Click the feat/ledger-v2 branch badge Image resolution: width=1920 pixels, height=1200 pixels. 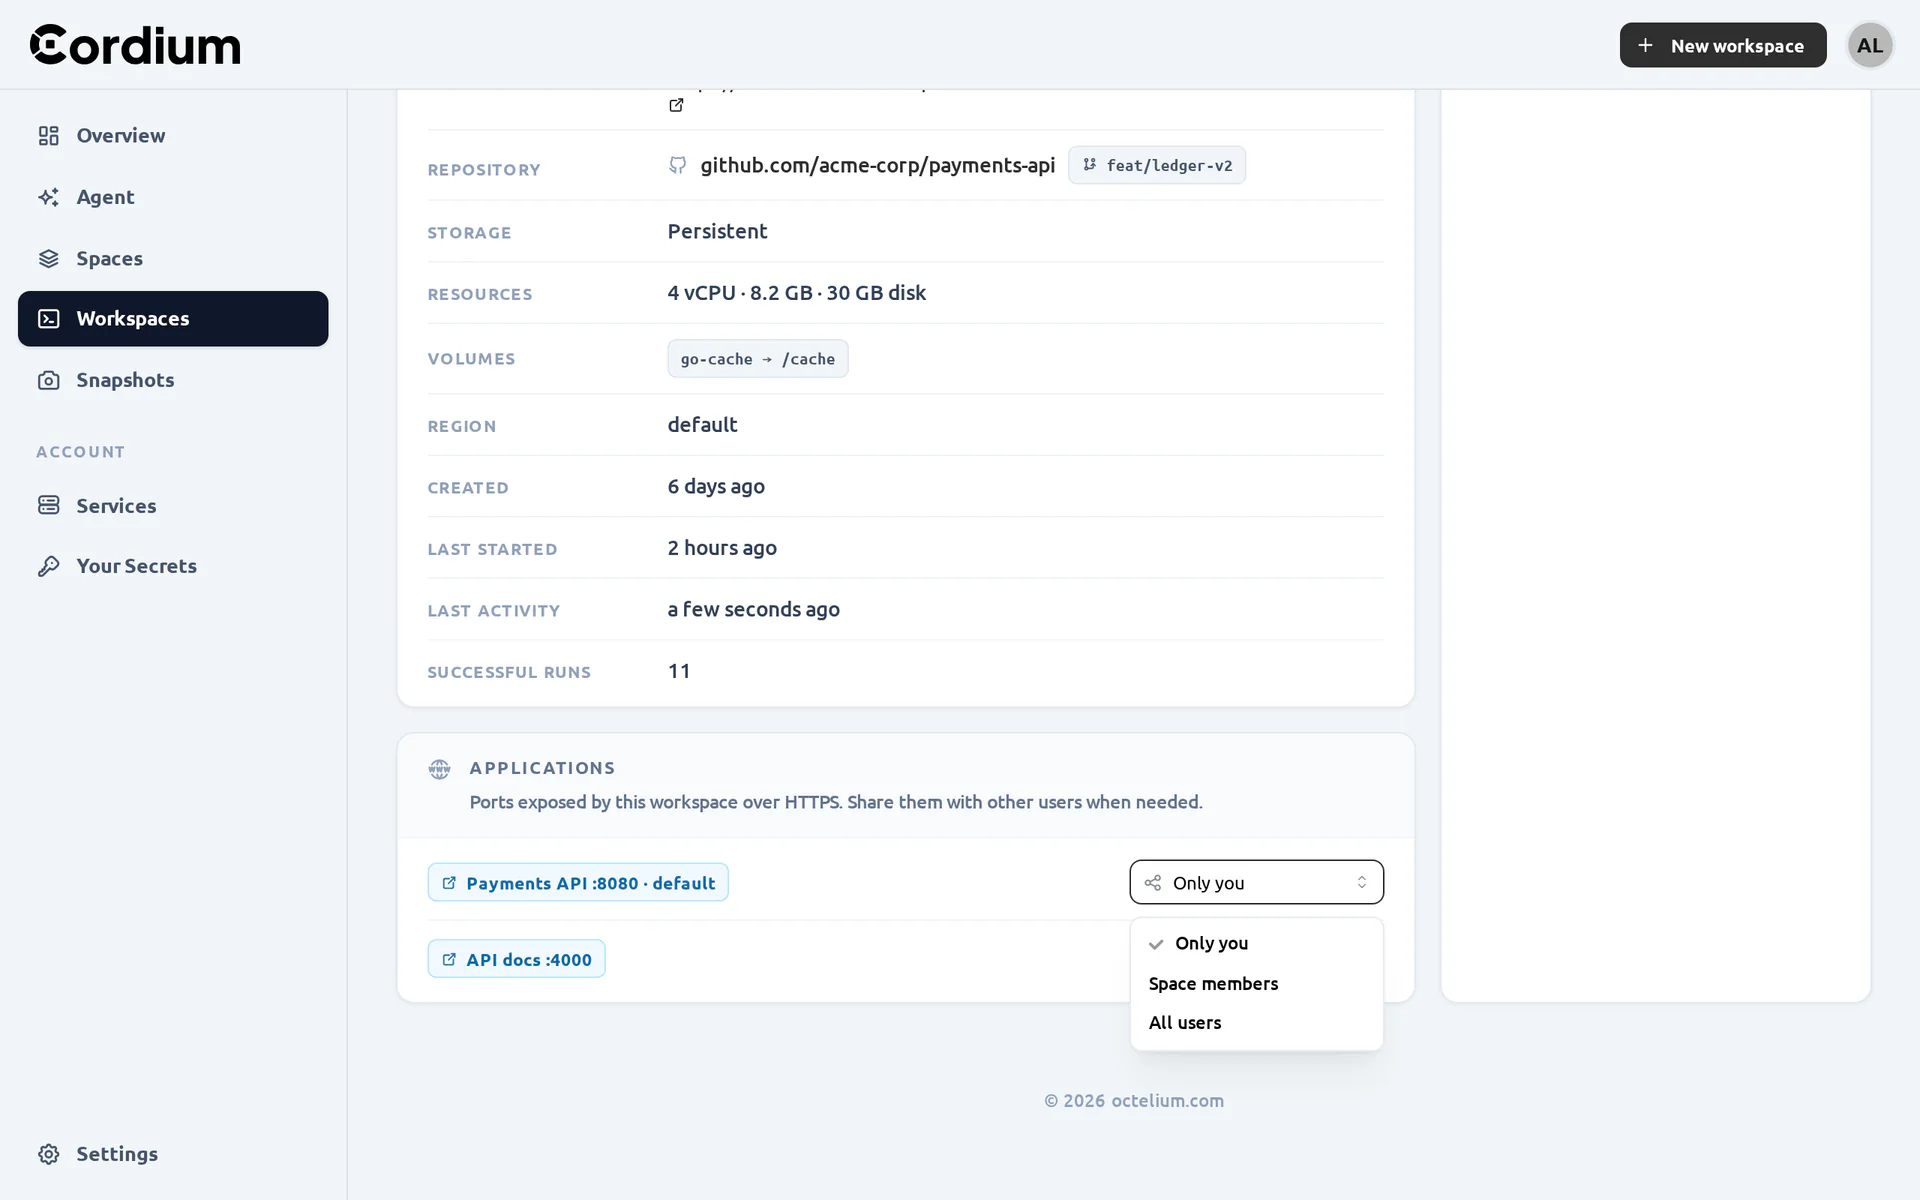tap(1157, 165)
